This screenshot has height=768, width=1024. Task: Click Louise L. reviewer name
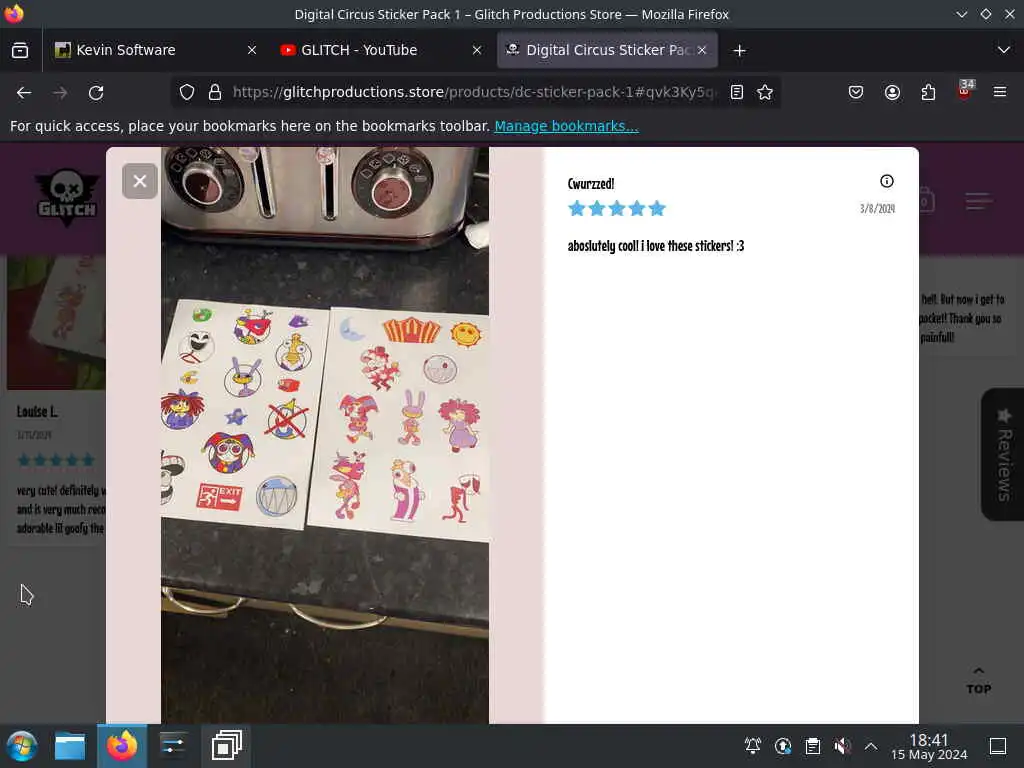click(x=37, y=411)
